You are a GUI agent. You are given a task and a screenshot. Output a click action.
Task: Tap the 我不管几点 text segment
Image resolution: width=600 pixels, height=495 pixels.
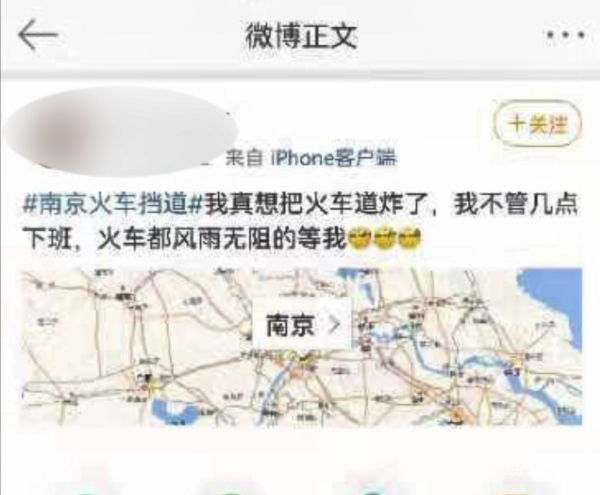pyautogui.click(x=515, y=205)
